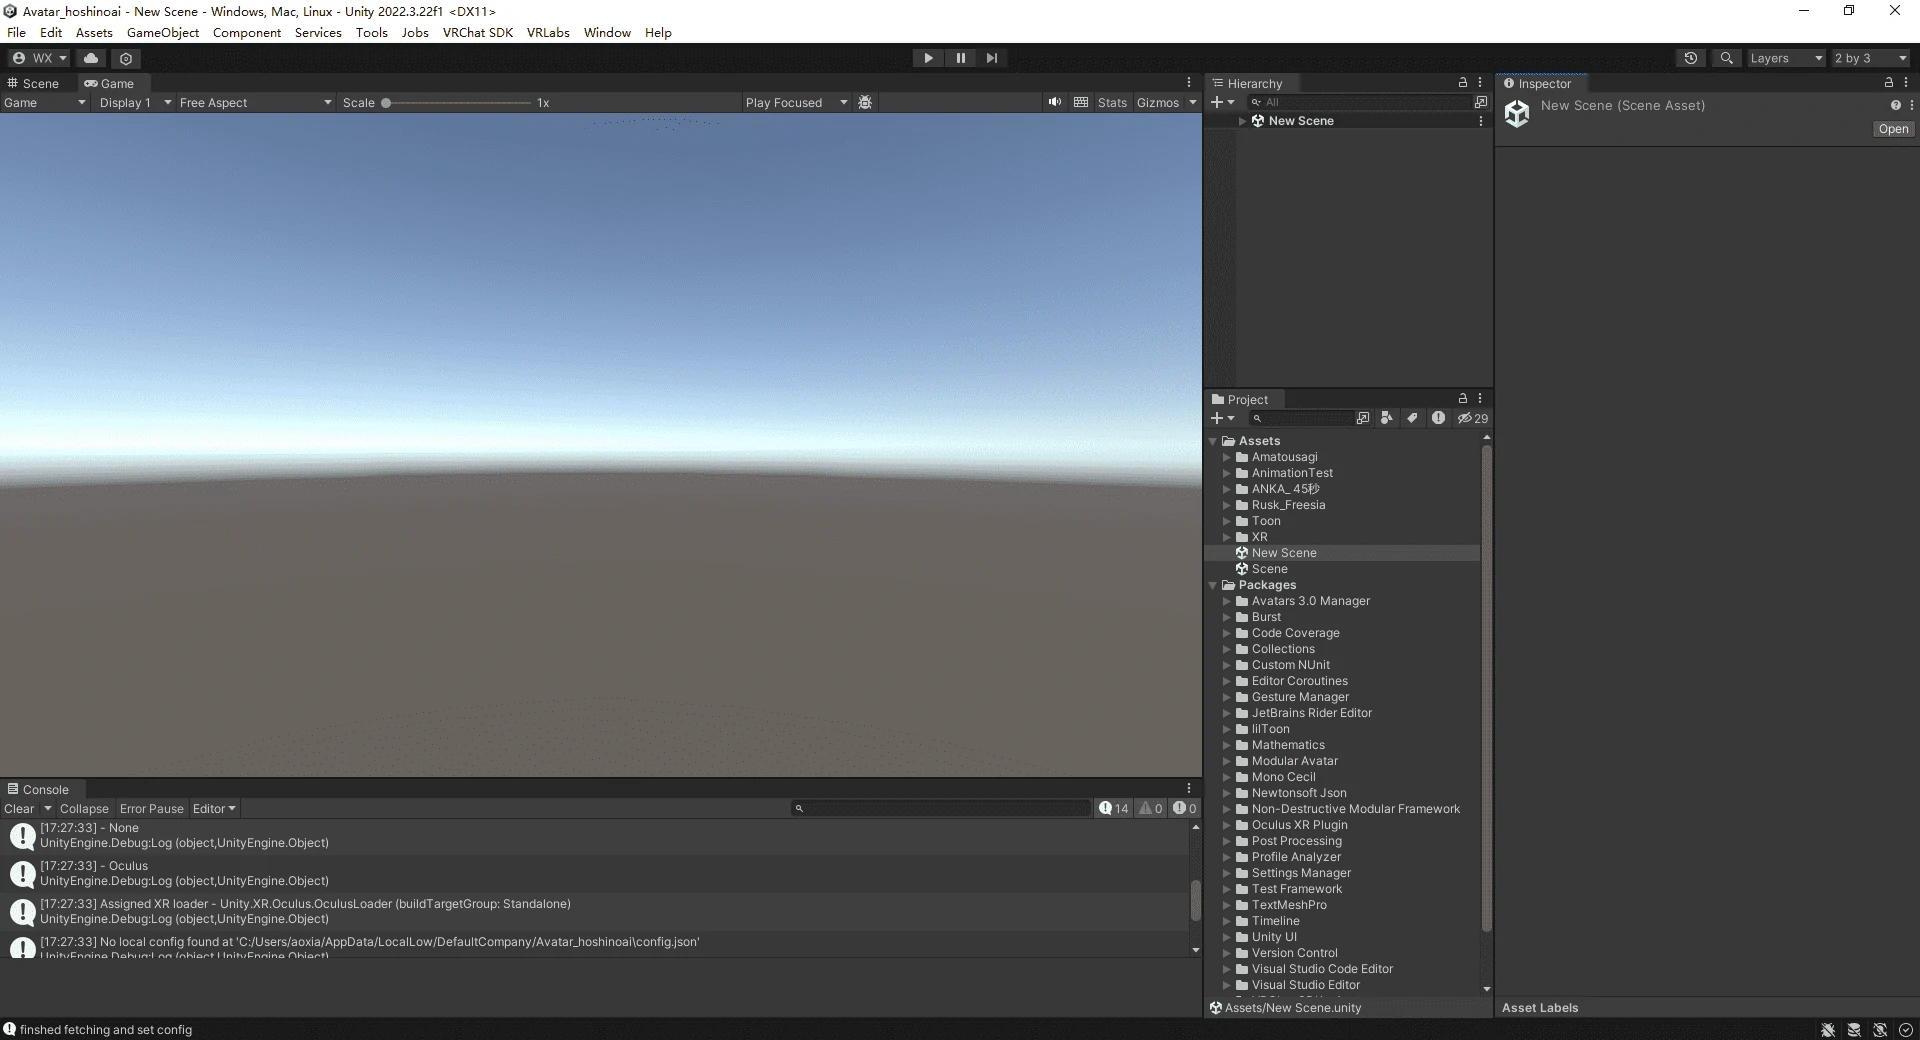Toggle Mute Audio in Game view

coord(1054,102)
